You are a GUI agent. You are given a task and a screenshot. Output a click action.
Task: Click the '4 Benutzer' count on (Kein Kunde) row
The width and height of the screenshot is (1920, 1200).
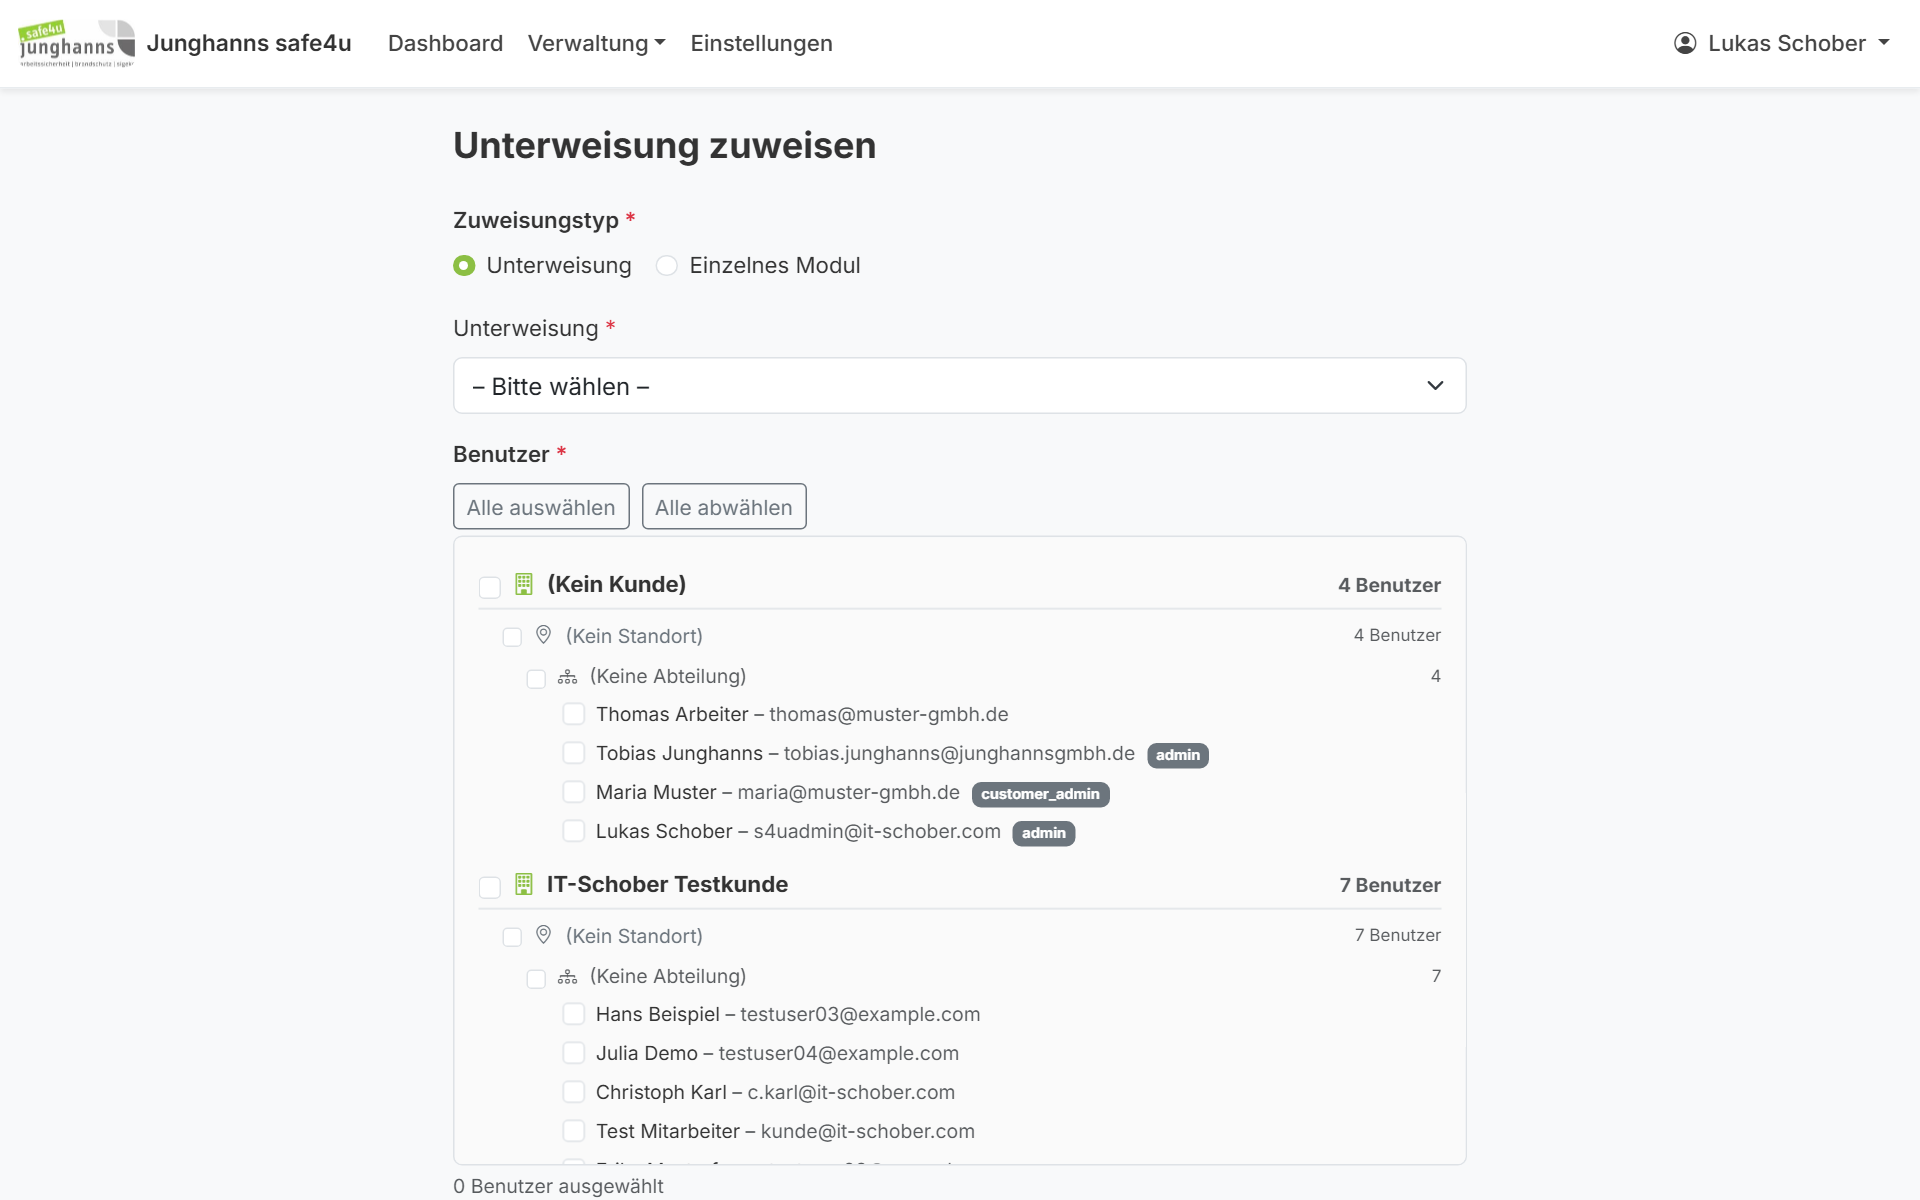click(x=1389, y=585)
